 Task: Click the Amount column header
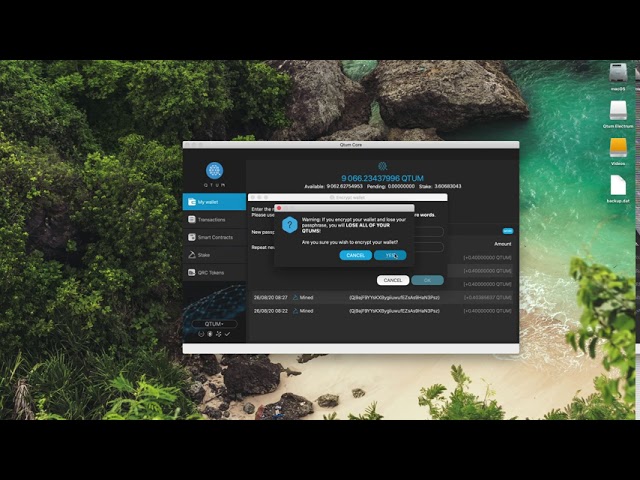503,244
